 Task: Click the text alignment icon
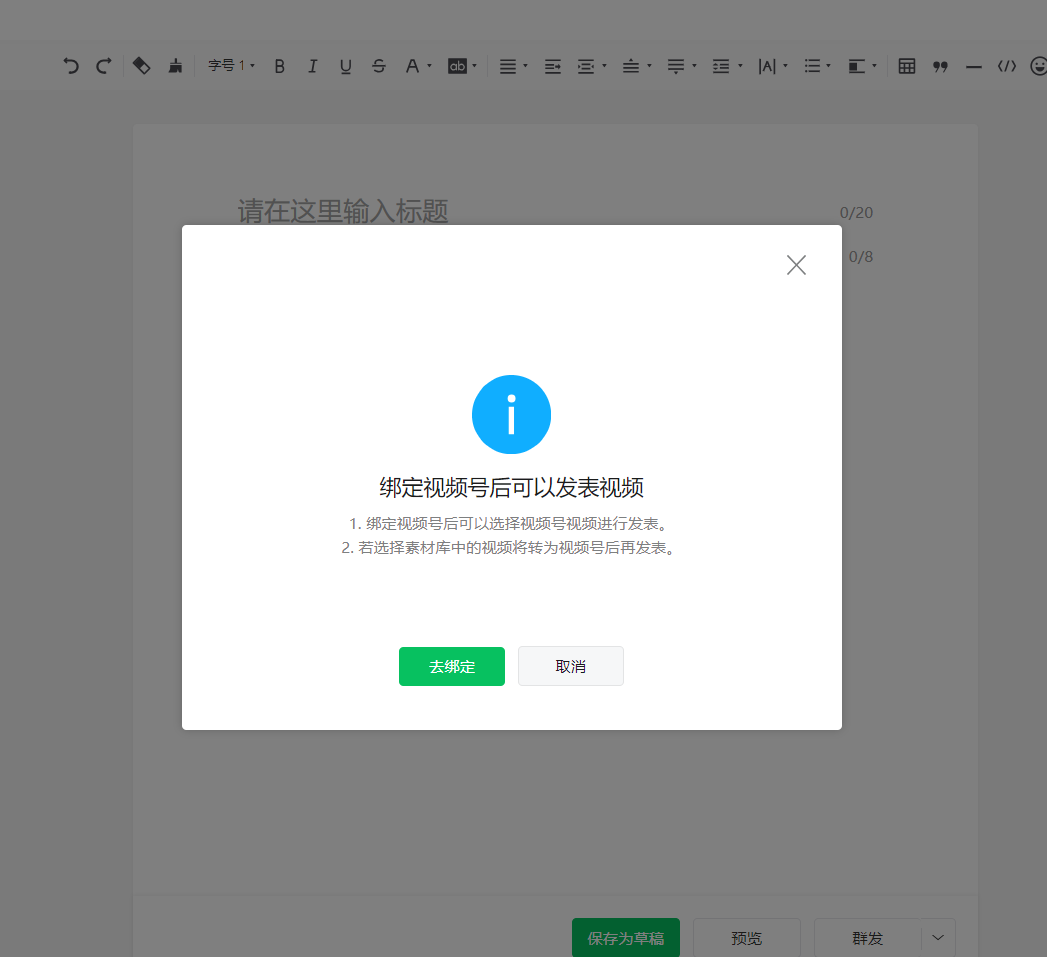pyautogui.click(x=507, y=66)
